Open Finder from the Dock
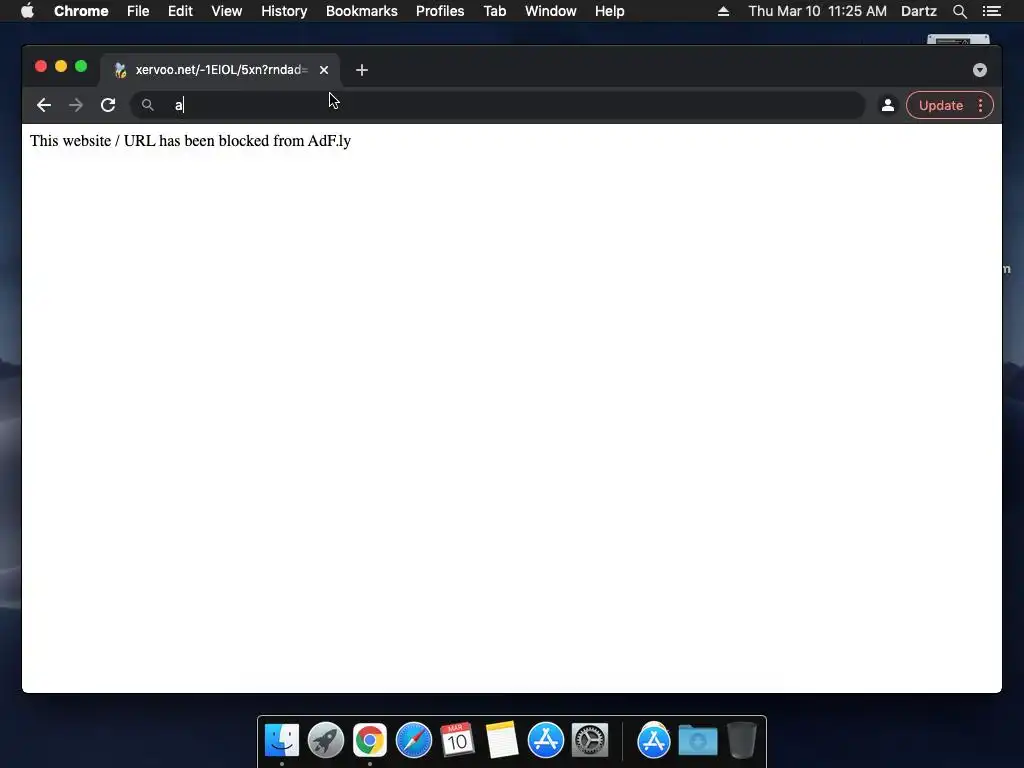This screenshot has height=768, width=1024. click(x=281, y=740)
